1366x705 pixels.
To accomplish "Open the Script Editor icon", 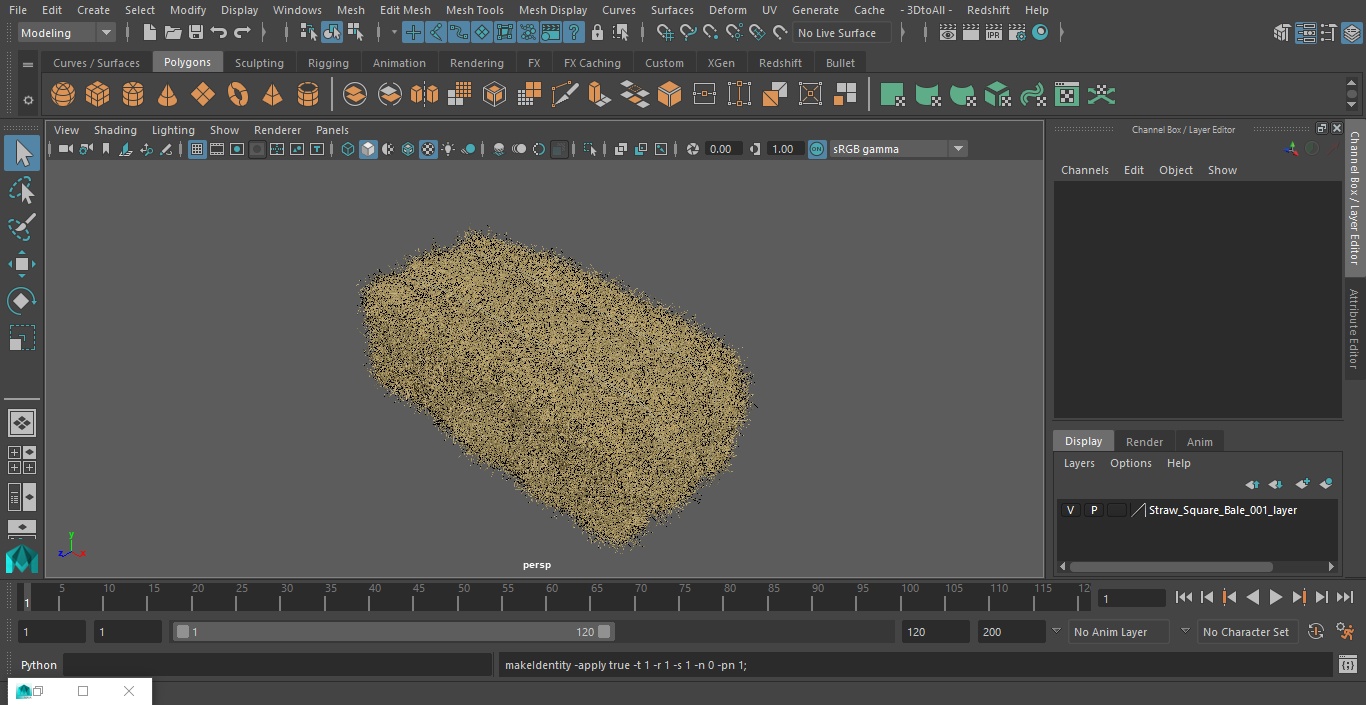I will (1348, 664).
